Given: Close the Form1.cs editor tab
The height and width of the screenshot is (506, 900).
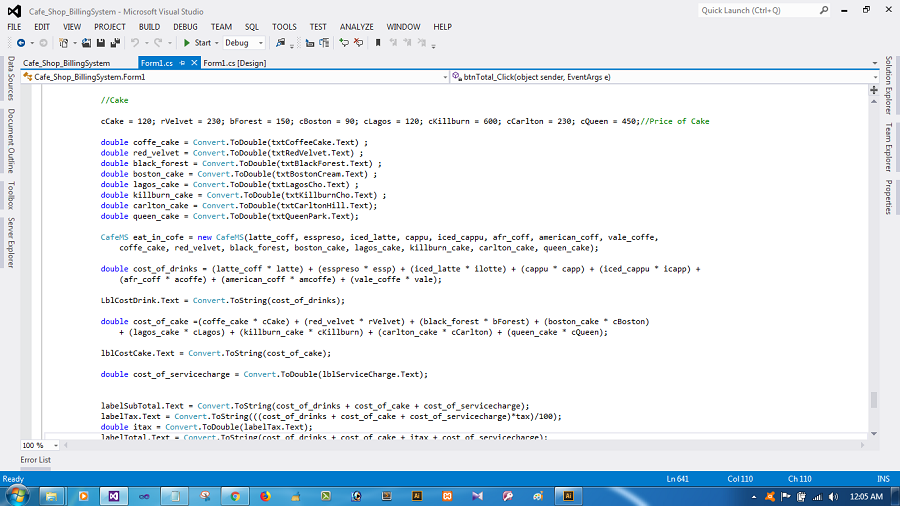Looking at the screenshot, I should point(193,63).
